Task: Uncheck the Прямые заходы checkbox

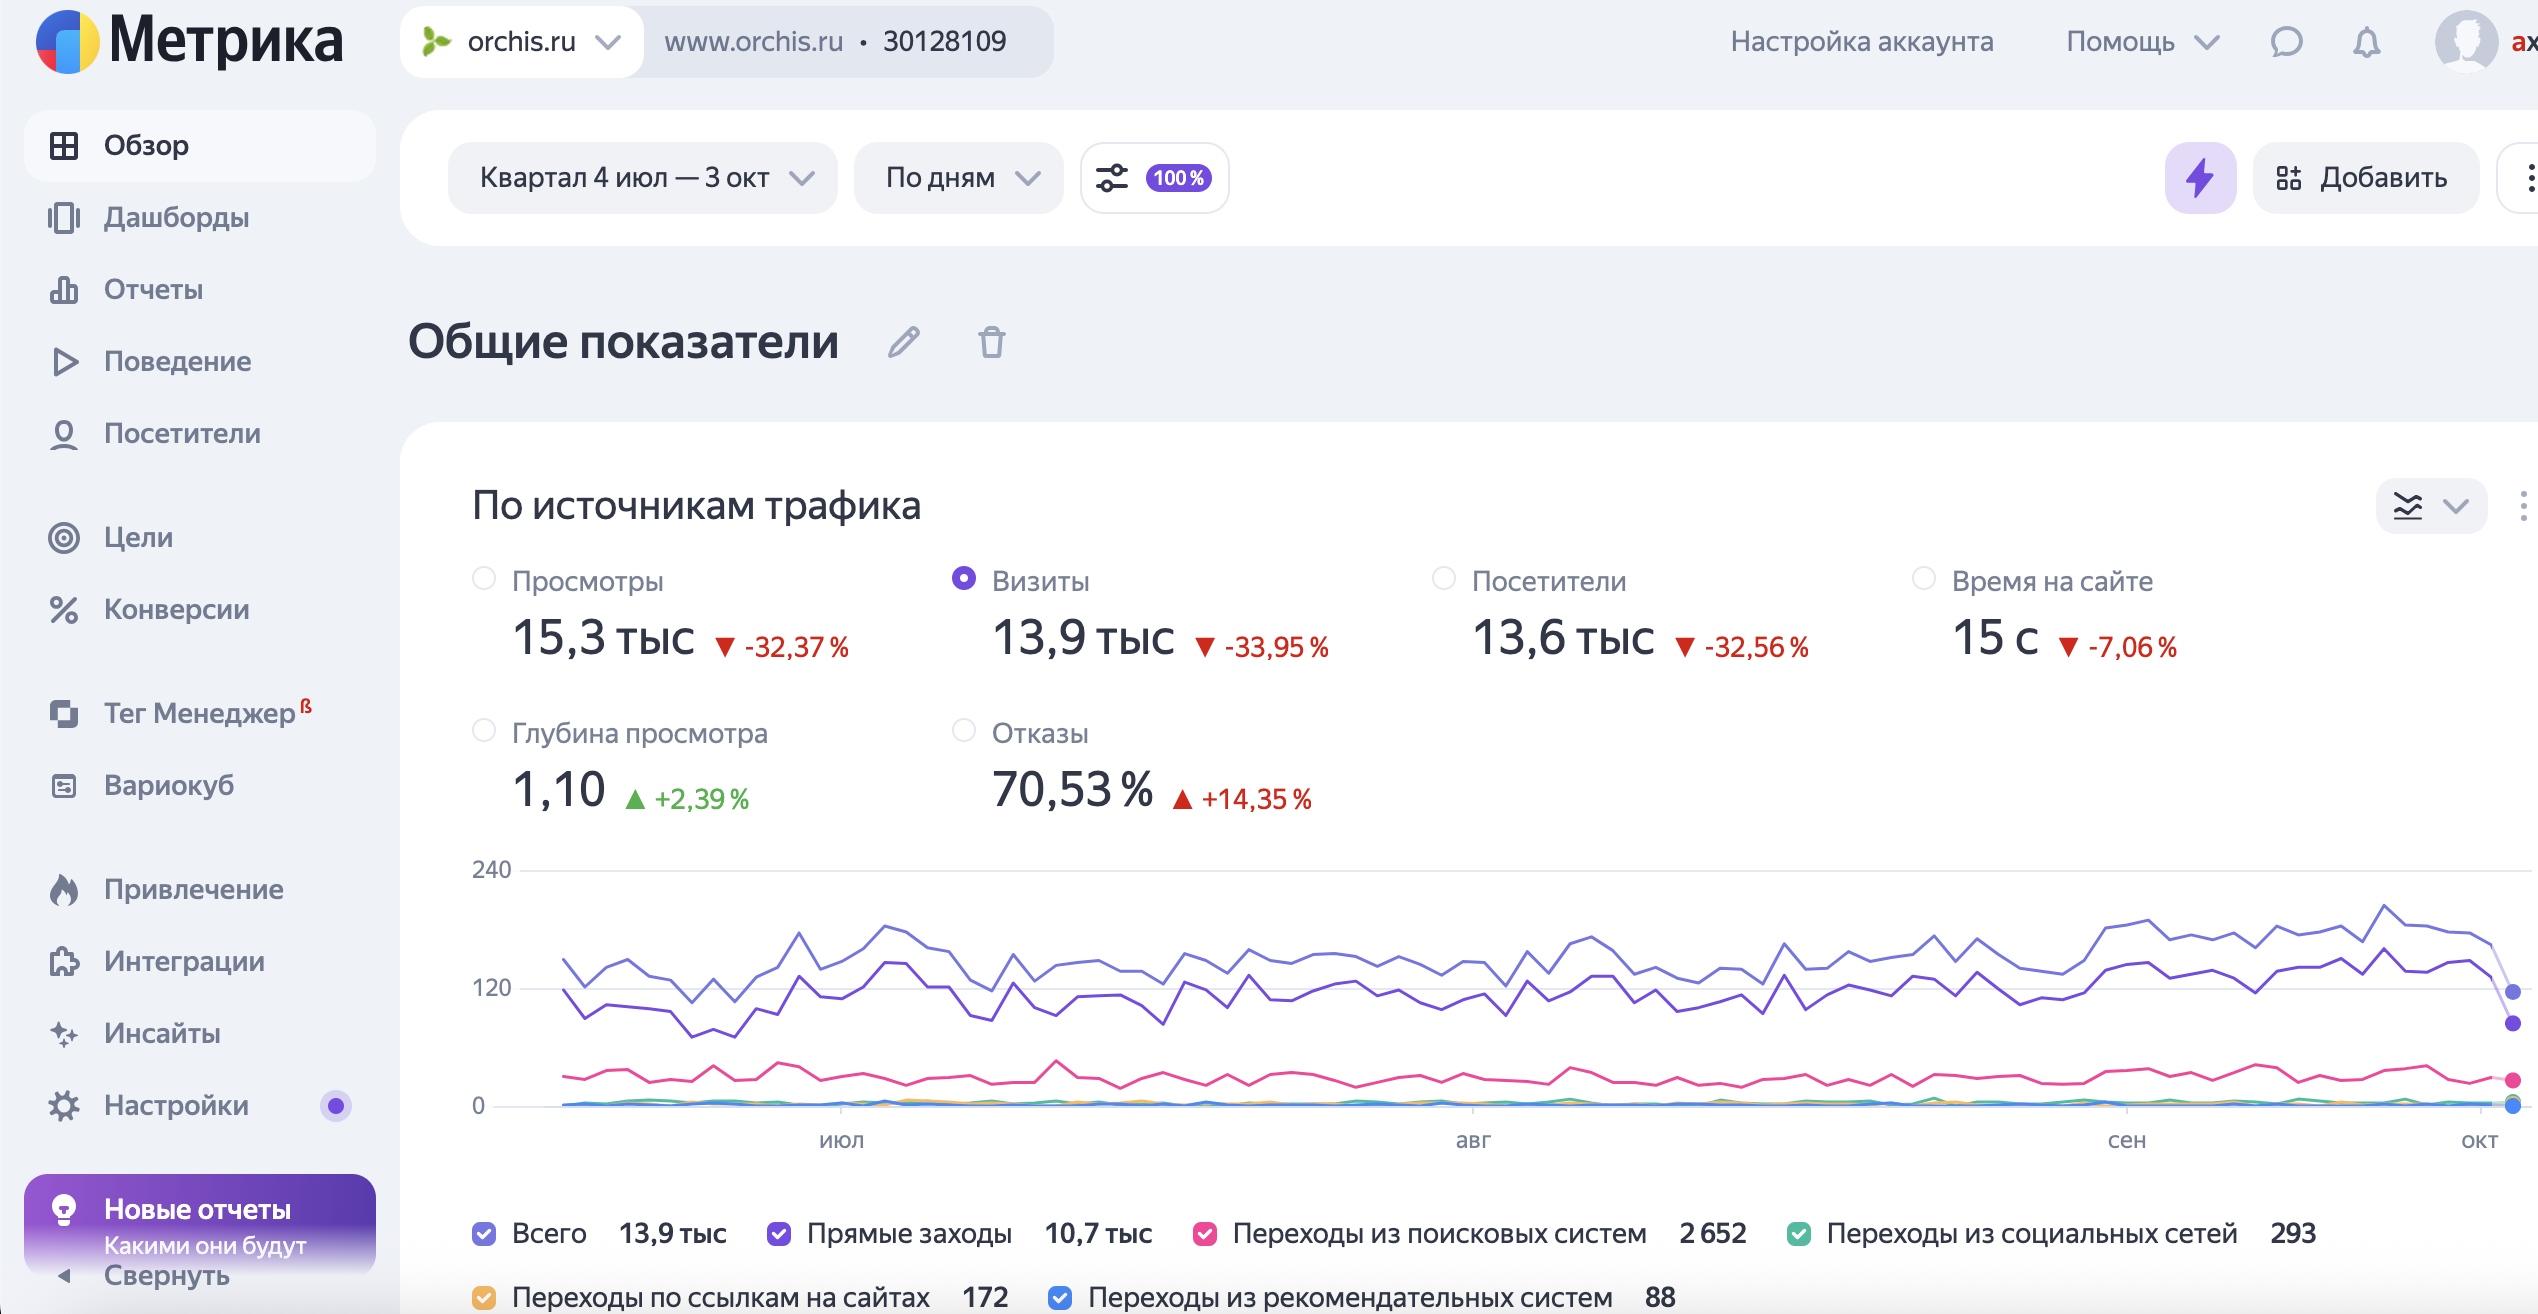Action: [779, 1234]
